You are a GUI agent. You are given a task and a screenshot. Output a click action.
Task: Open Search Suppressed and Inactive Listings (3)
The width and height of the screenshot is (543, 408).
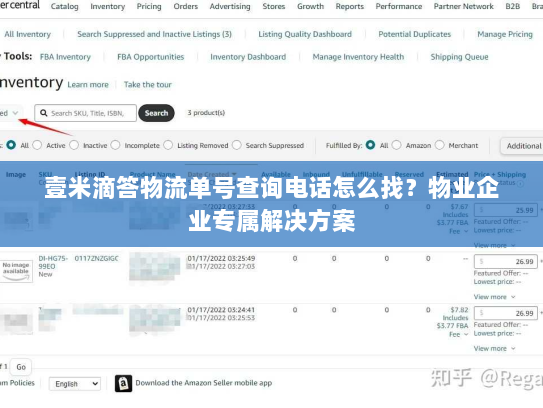click(154, 34)
